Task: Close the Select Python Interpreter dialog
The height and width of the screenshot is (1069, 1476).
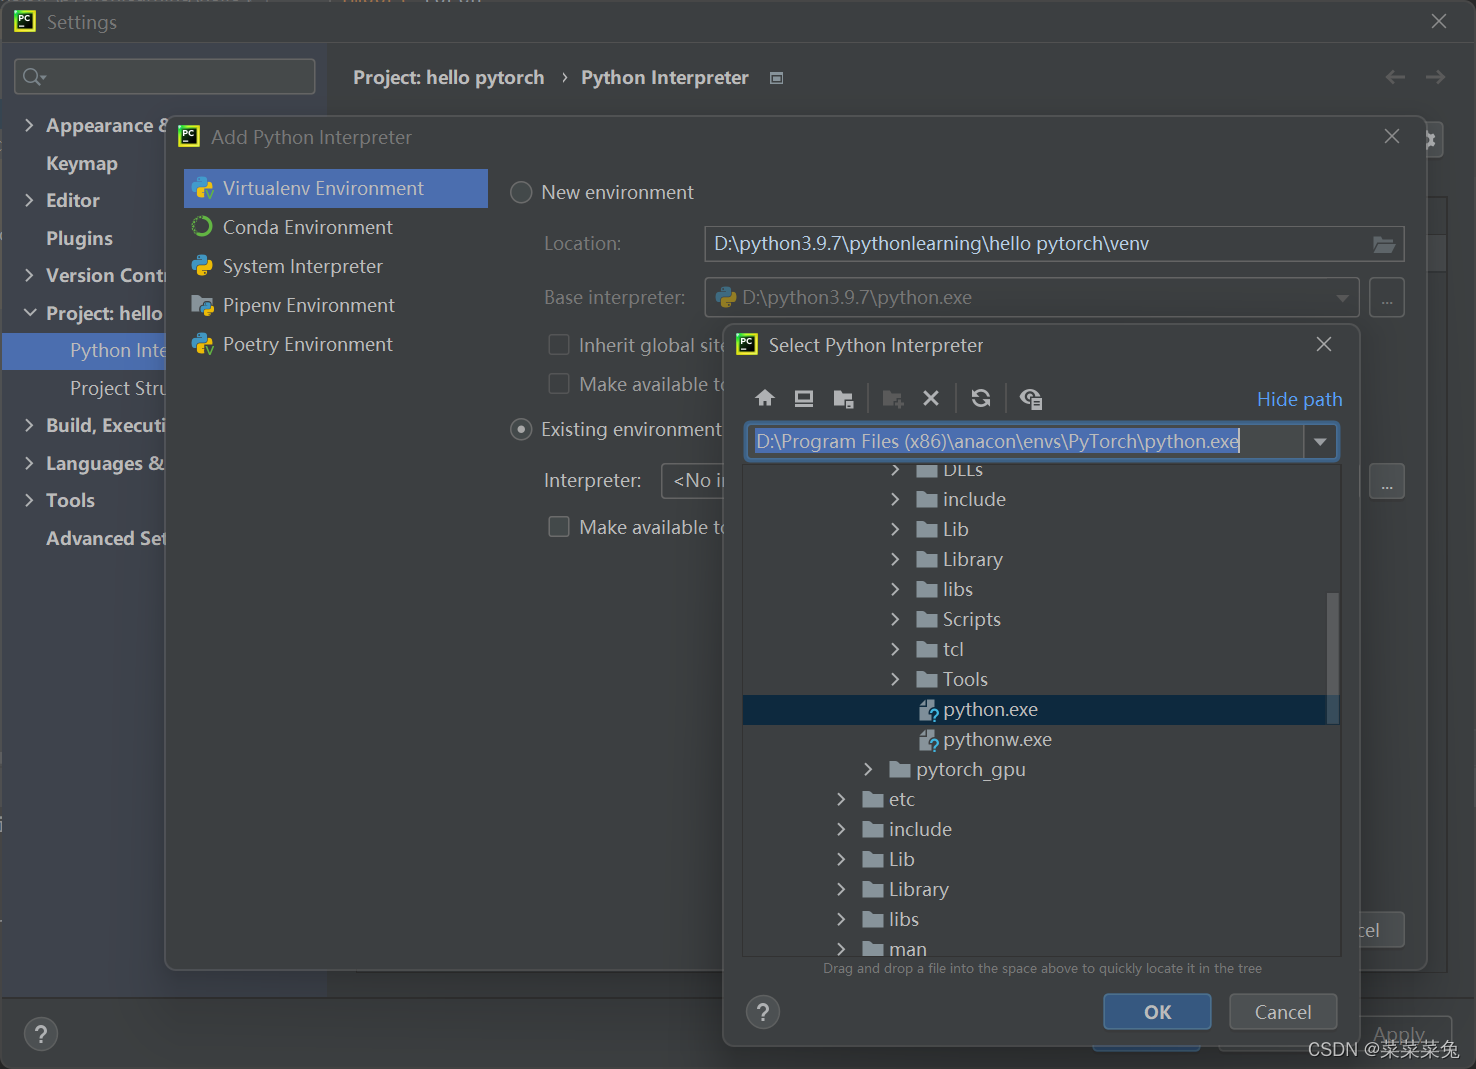Action: [1324, 344]
